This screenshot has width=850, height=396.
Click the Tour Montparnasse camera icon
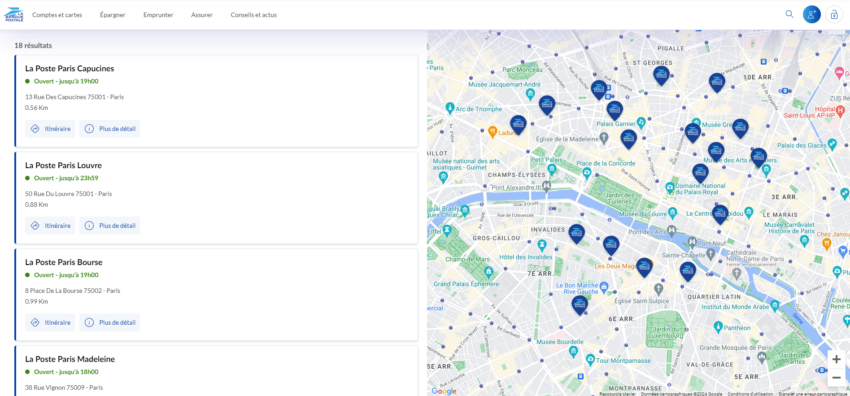[x=590, y=360]
